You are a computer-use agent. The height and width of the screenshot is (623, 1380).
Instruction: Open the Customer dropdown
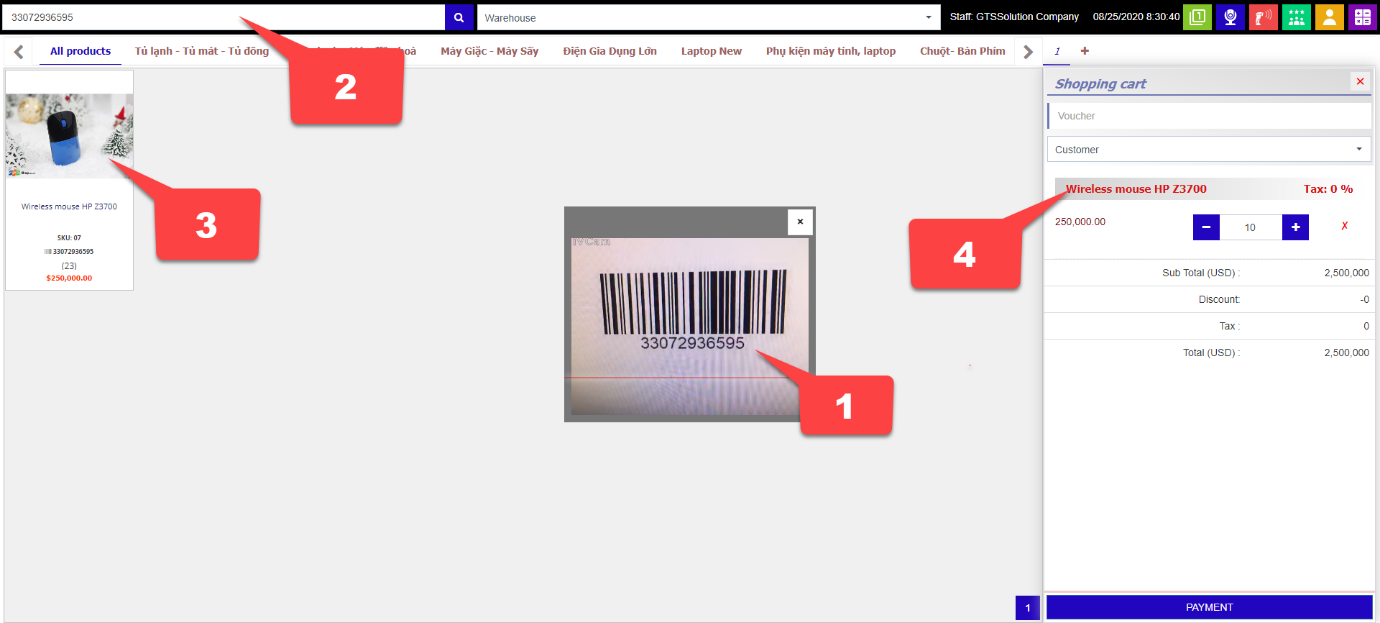[1209, 149]
